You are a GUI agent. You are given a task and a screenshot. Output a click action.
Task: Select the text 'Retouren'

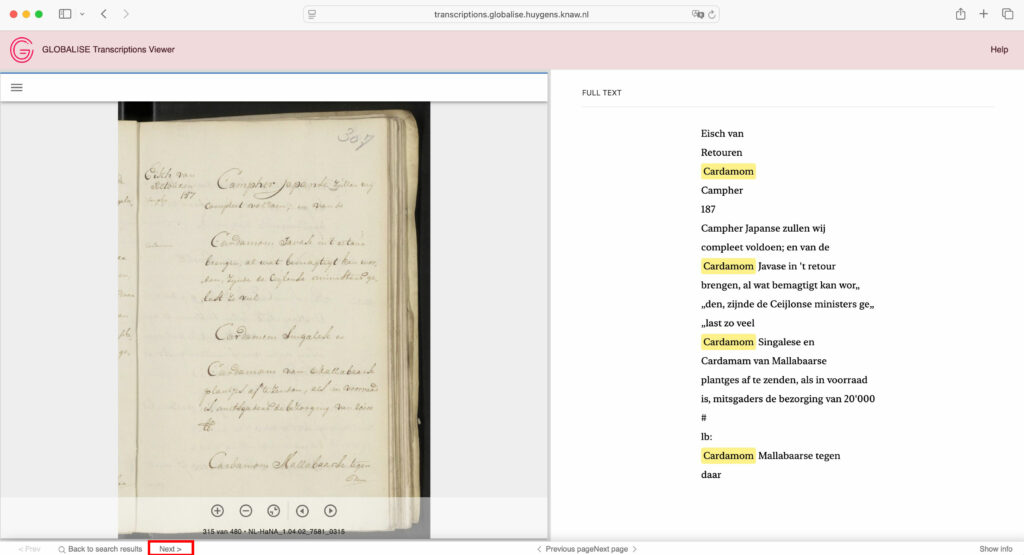[x=721, y=152]
